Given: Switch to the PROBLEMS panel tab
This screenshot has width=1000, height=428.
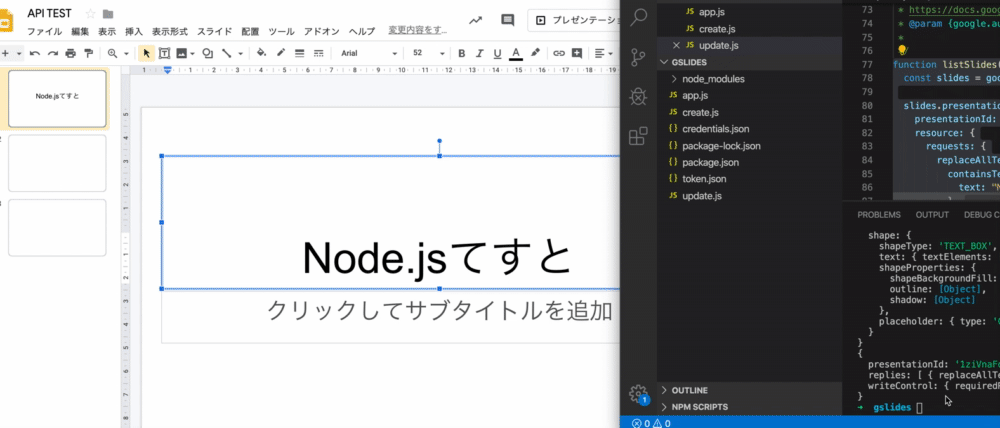Looking at the screenshot, I should click(x=879, y=215).
